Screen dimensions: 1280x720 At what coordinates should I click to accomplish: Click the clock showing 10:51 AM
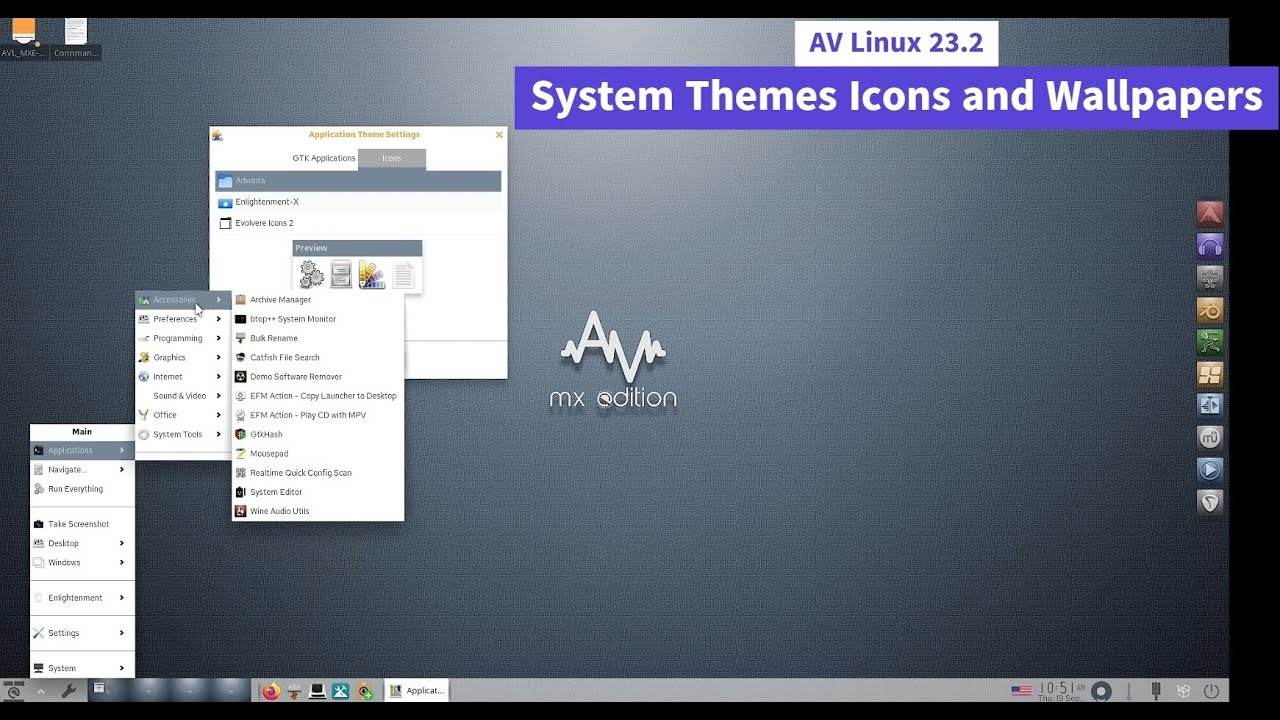[1062, 691]
